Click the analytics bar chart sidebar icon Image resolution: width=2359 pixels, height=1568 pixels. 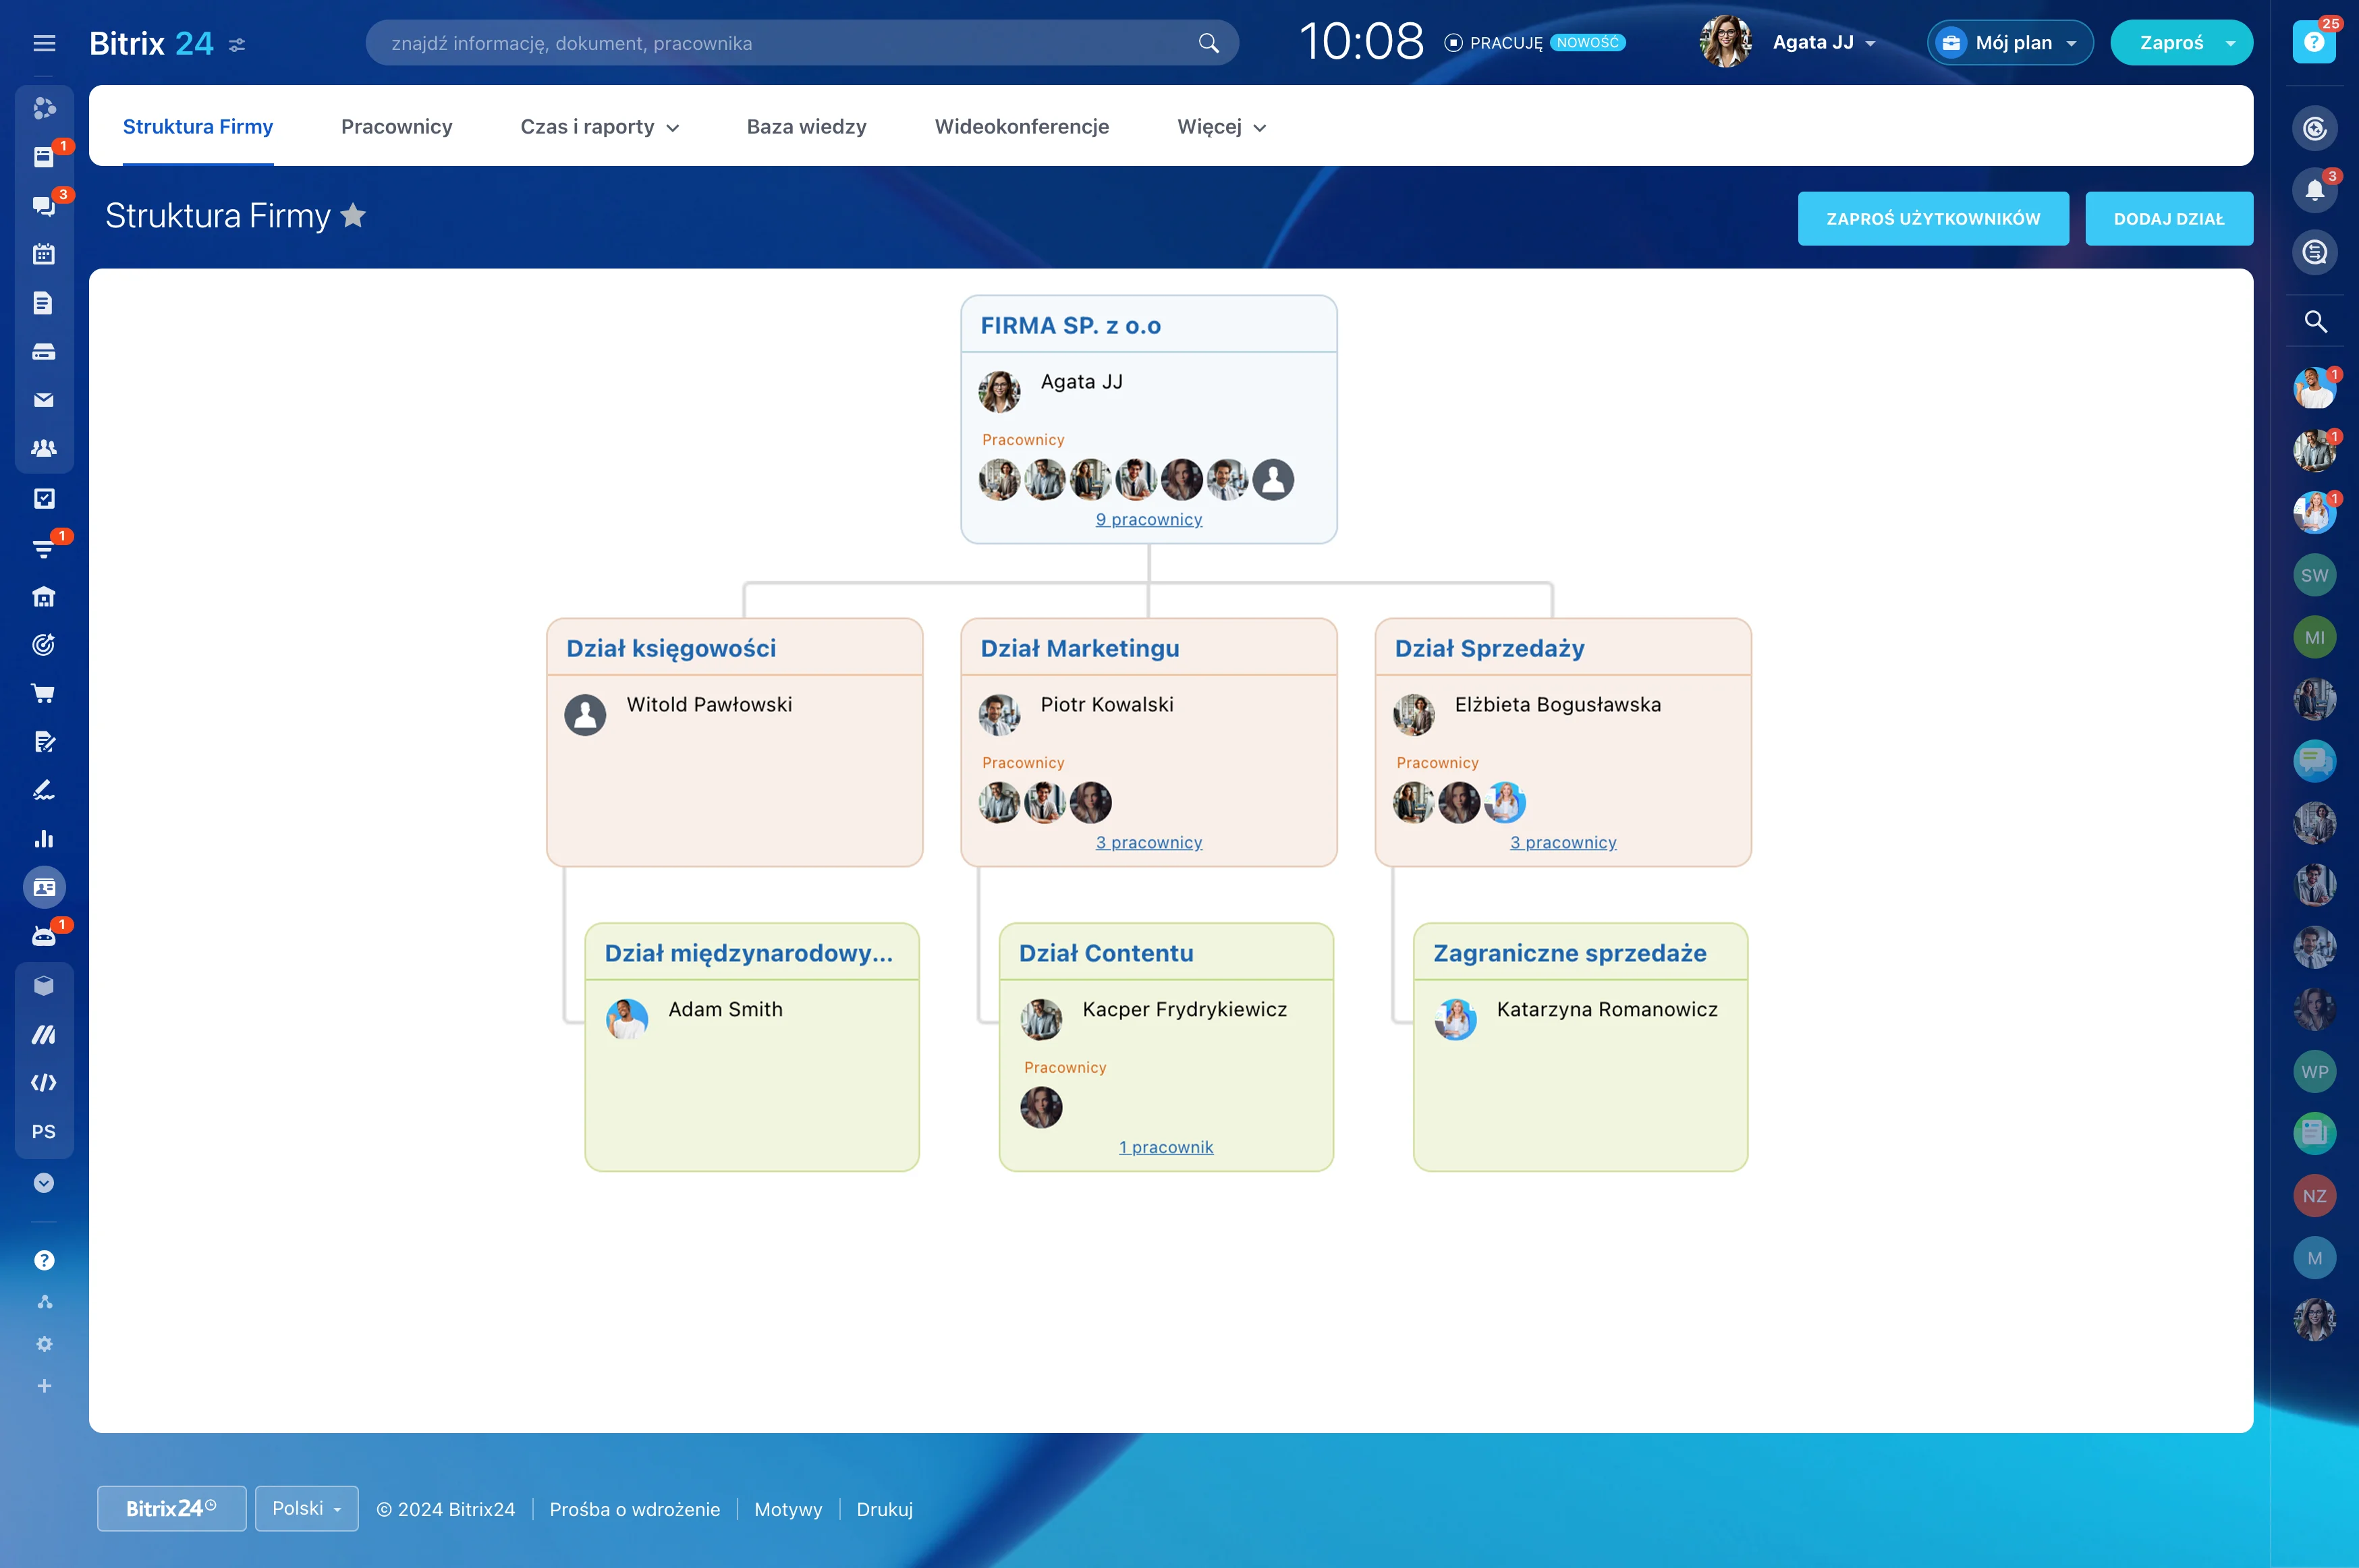[x=44, y=839]
